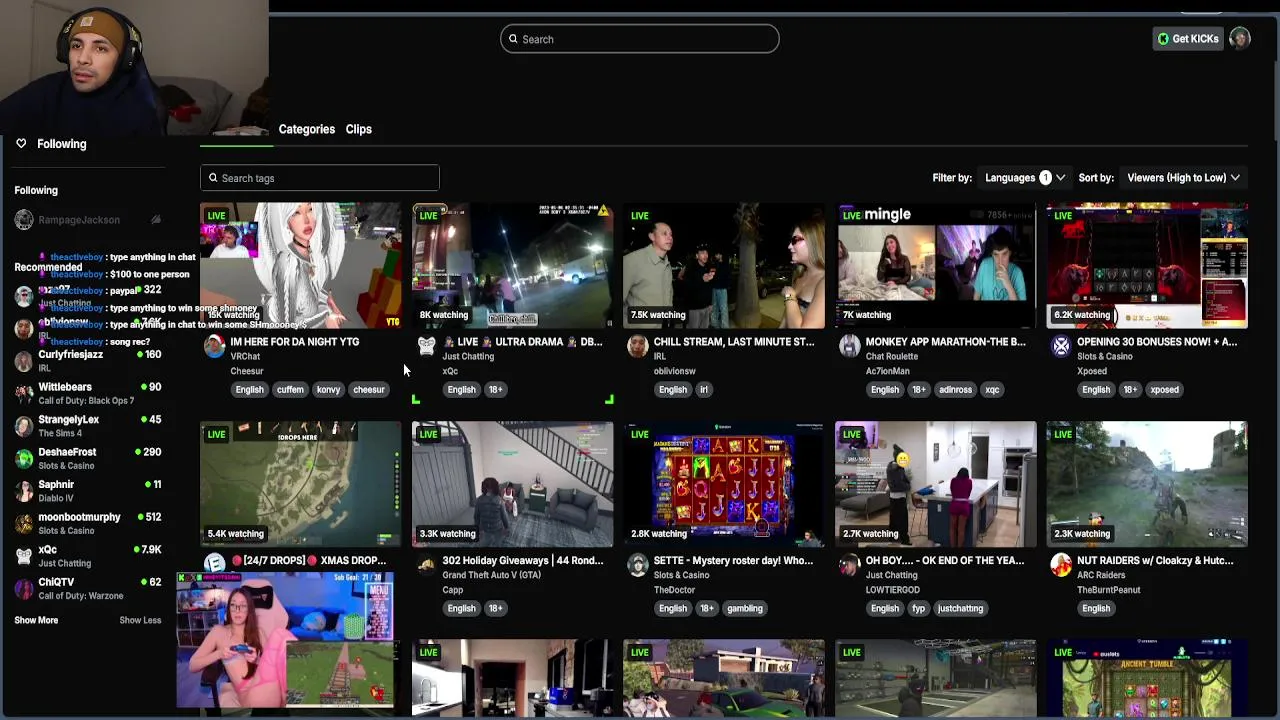
Task: Click the Kick logo in Get KICKs button
Action: (1163, 39)
